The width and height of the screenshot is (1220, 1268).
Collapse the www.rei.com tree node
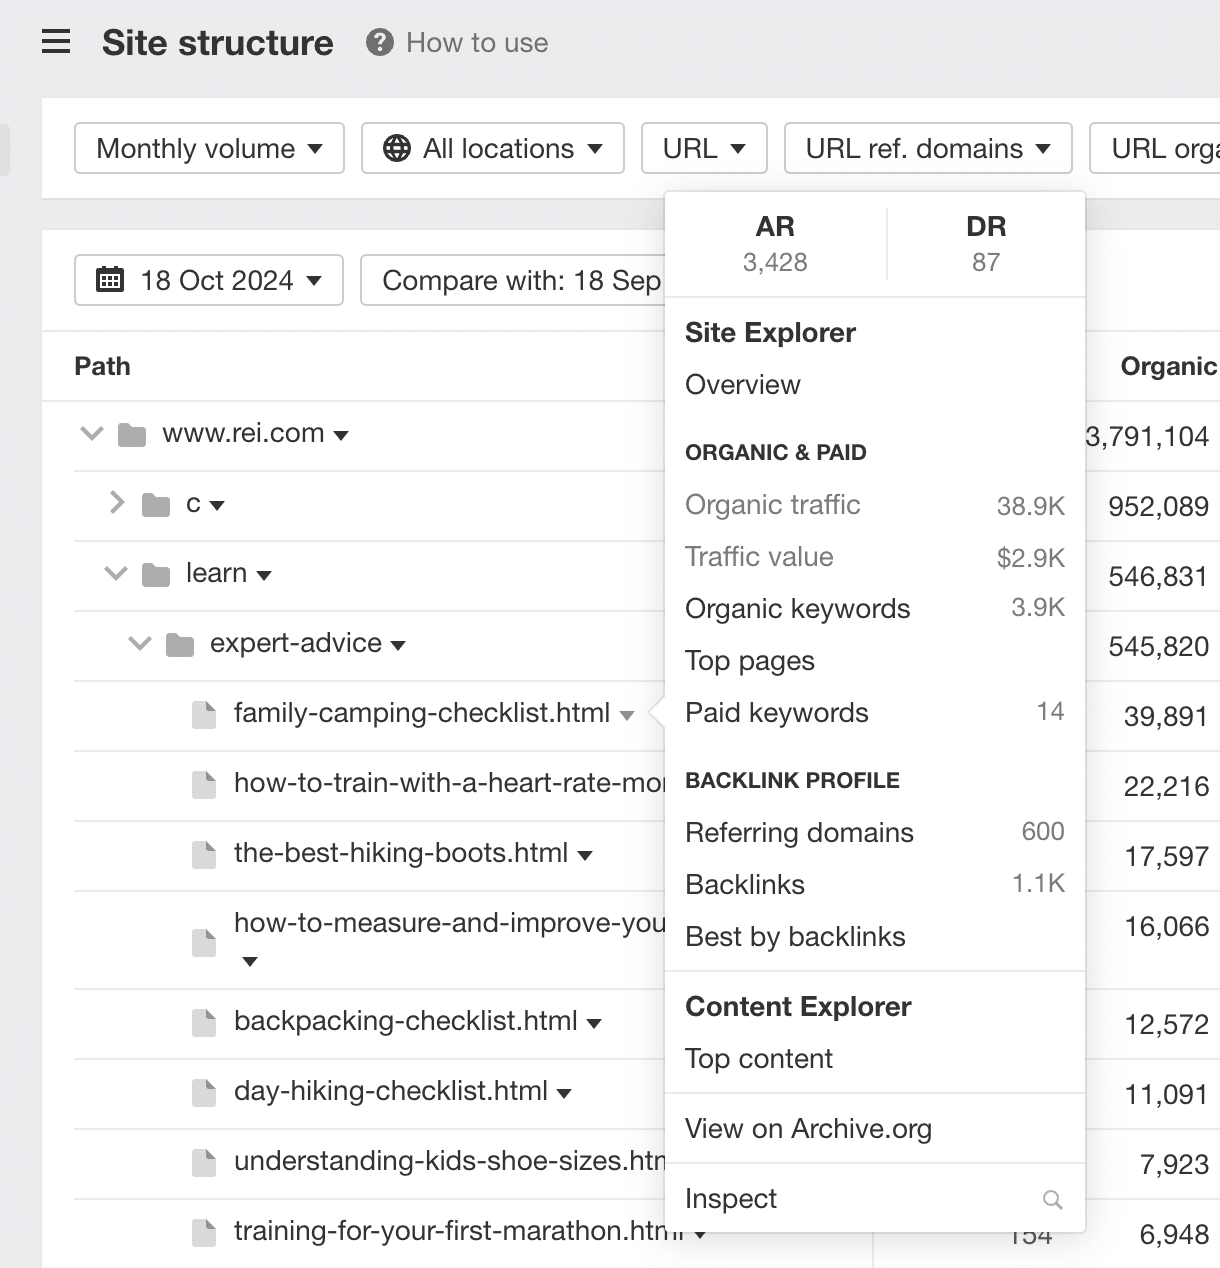click(92, 434)
